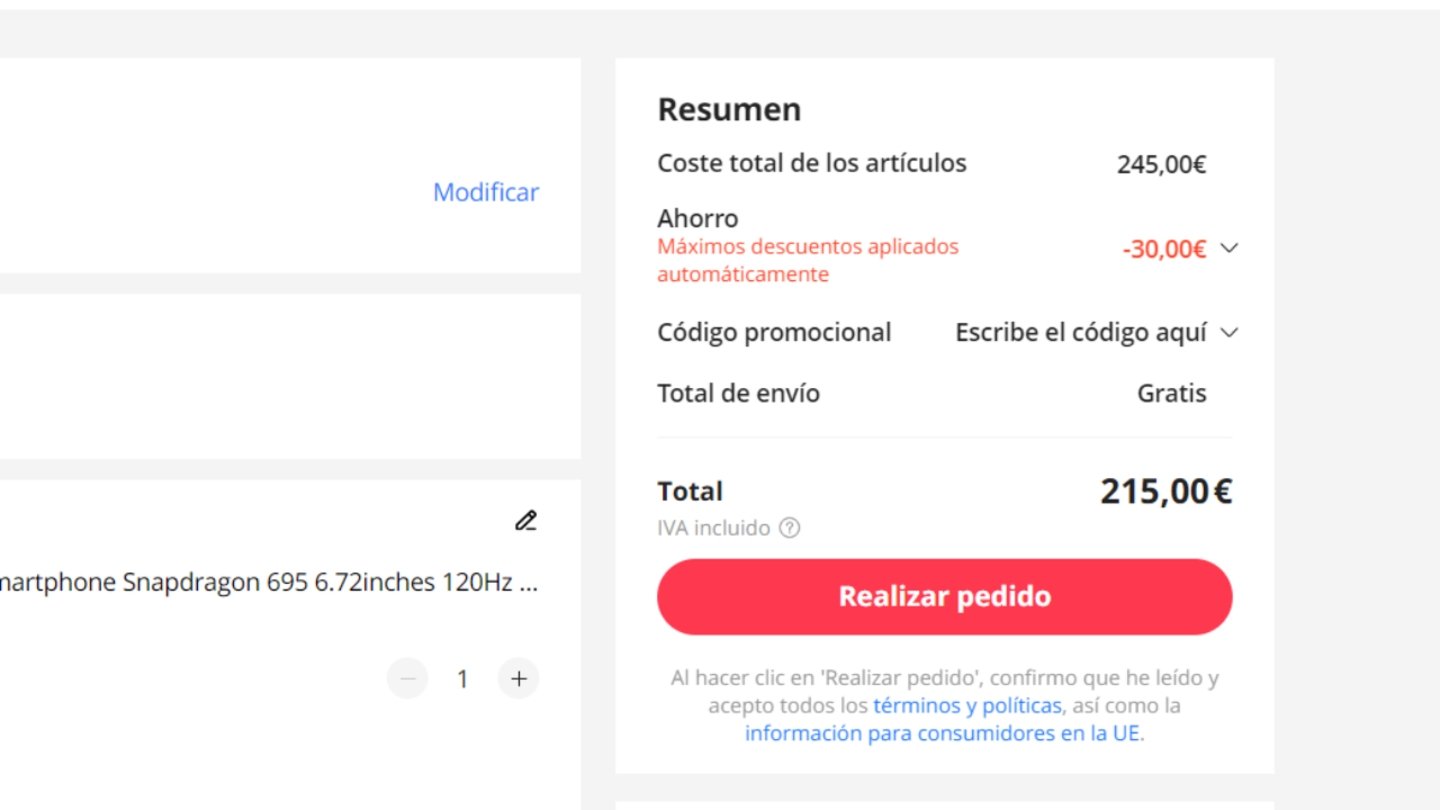Click the Resumen heading

click(729, 109)
